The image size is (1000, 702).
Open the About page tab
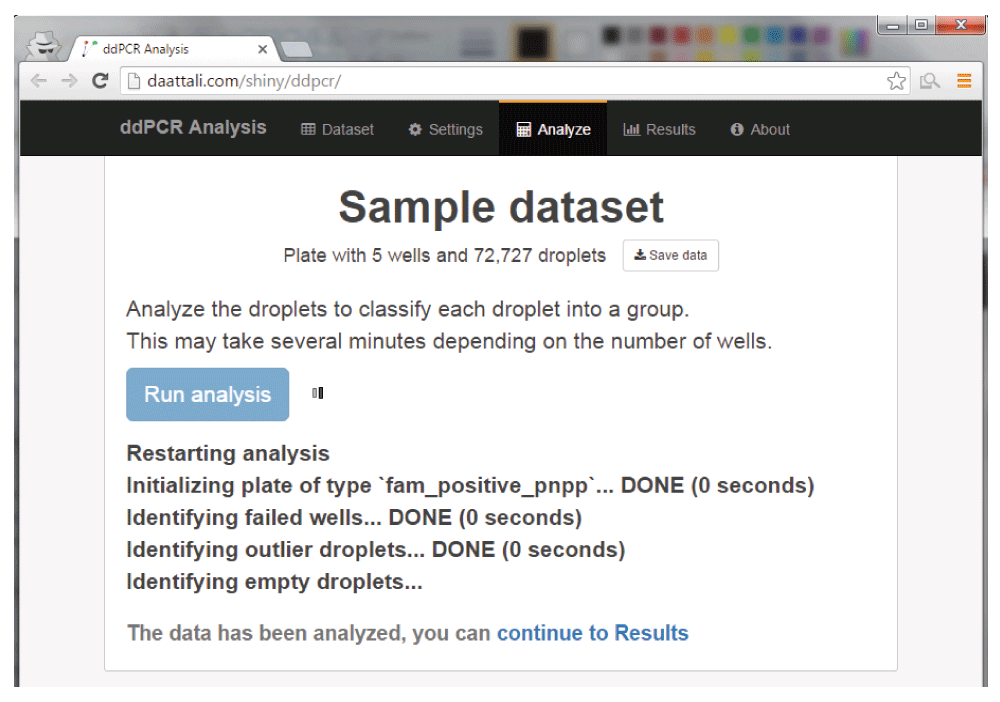tap(760, 130)
